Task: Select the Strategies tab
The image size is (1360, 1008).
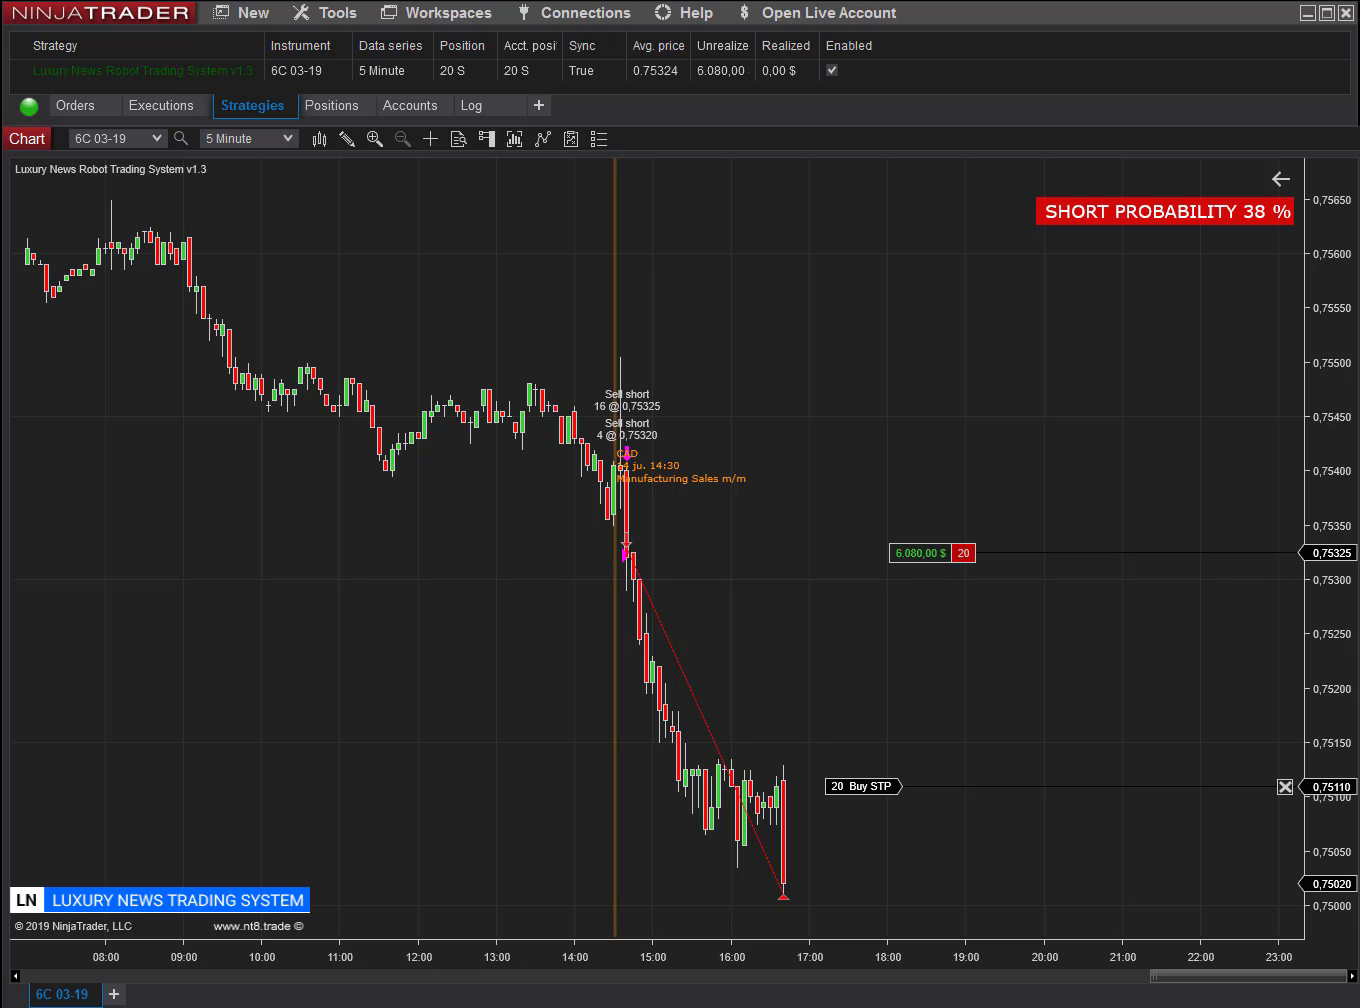Action: (x=253, y=105)
